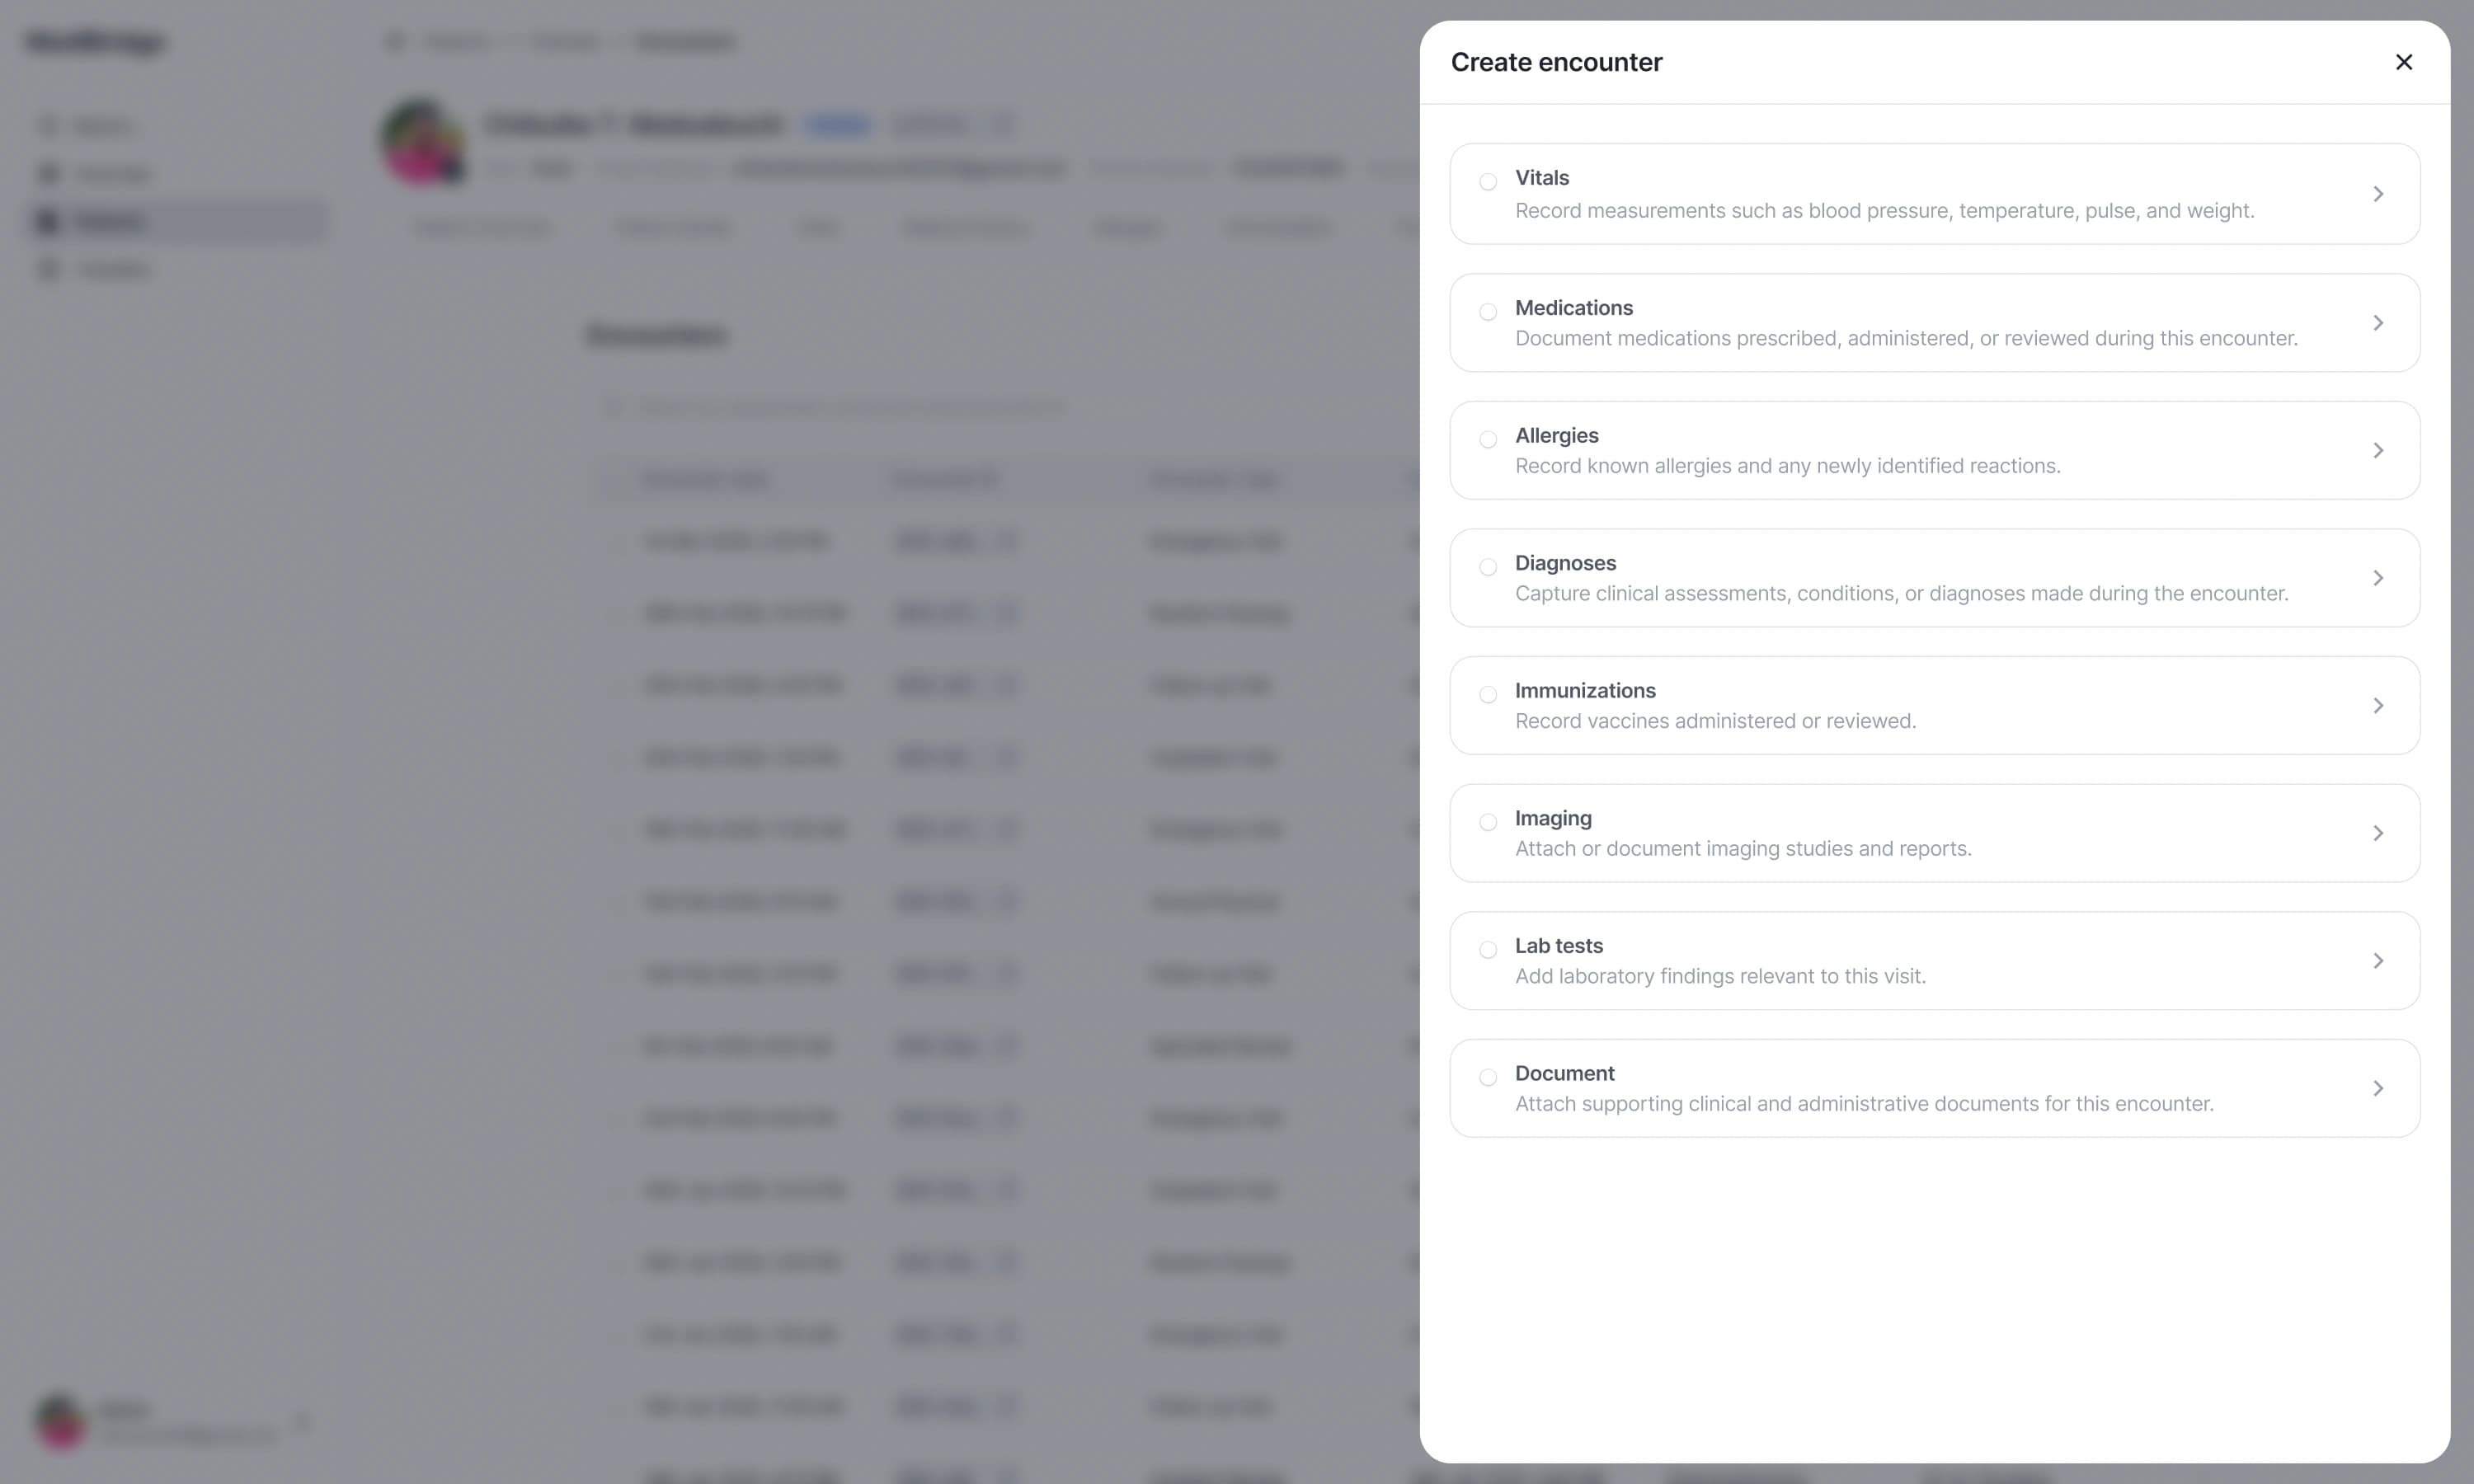Close the Create encounter panel
This screenshot has height=1484, width=2474.
coord(2403,62)
